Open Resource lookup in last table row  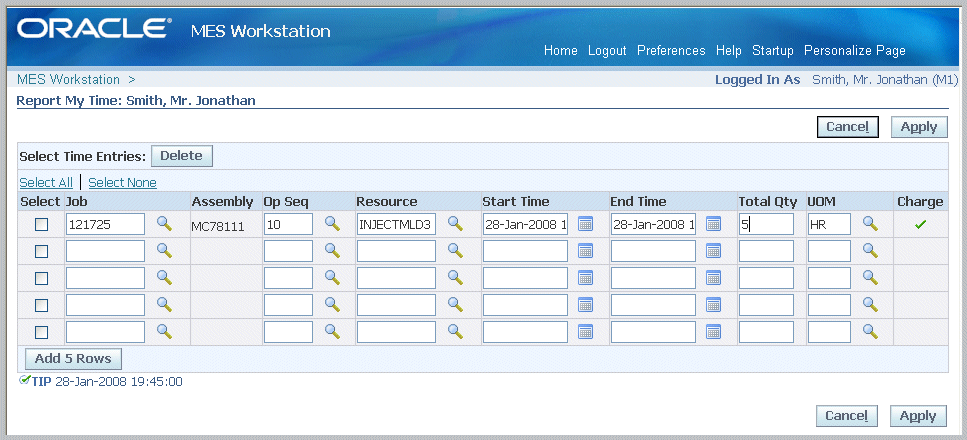click(455, 331)
